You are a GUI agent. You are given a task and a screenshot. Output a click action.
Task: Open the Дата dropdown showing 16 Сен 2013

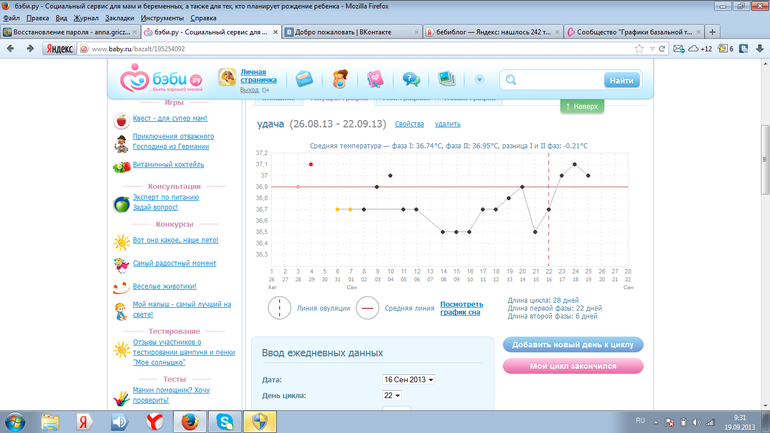pos(408,380)
